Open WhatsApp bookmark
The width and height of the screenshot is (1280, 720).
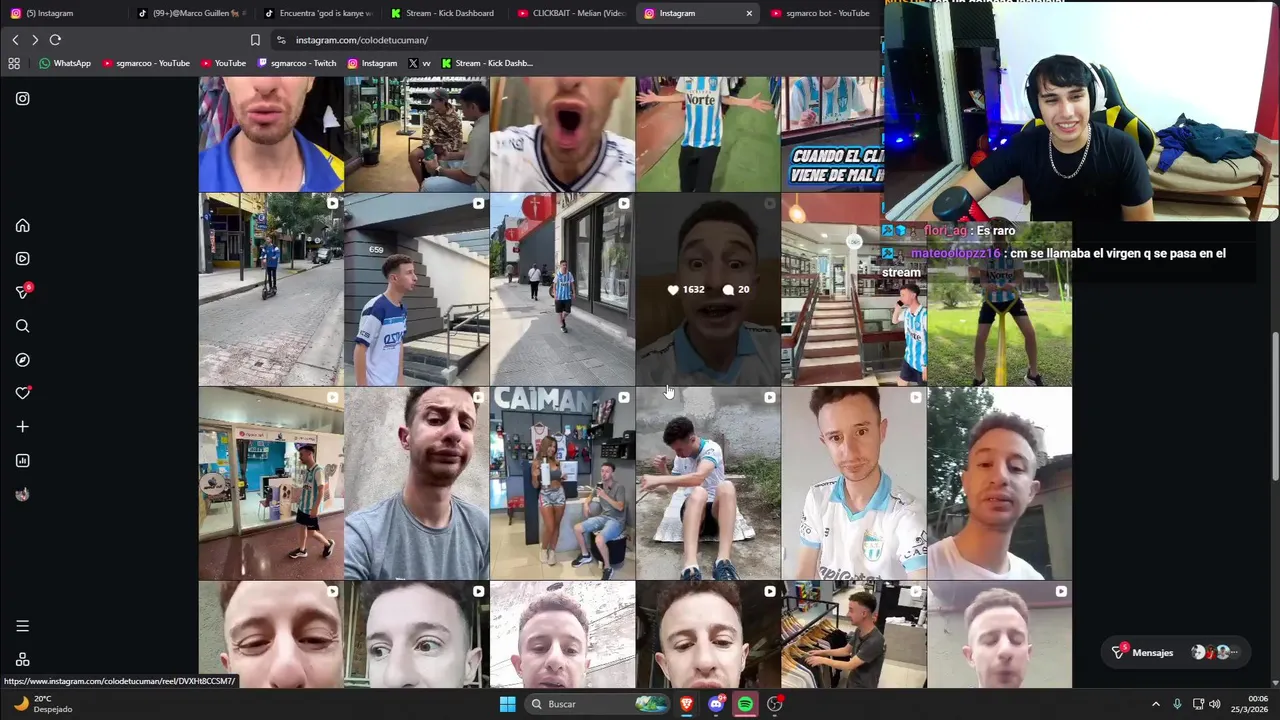(64, 63)
